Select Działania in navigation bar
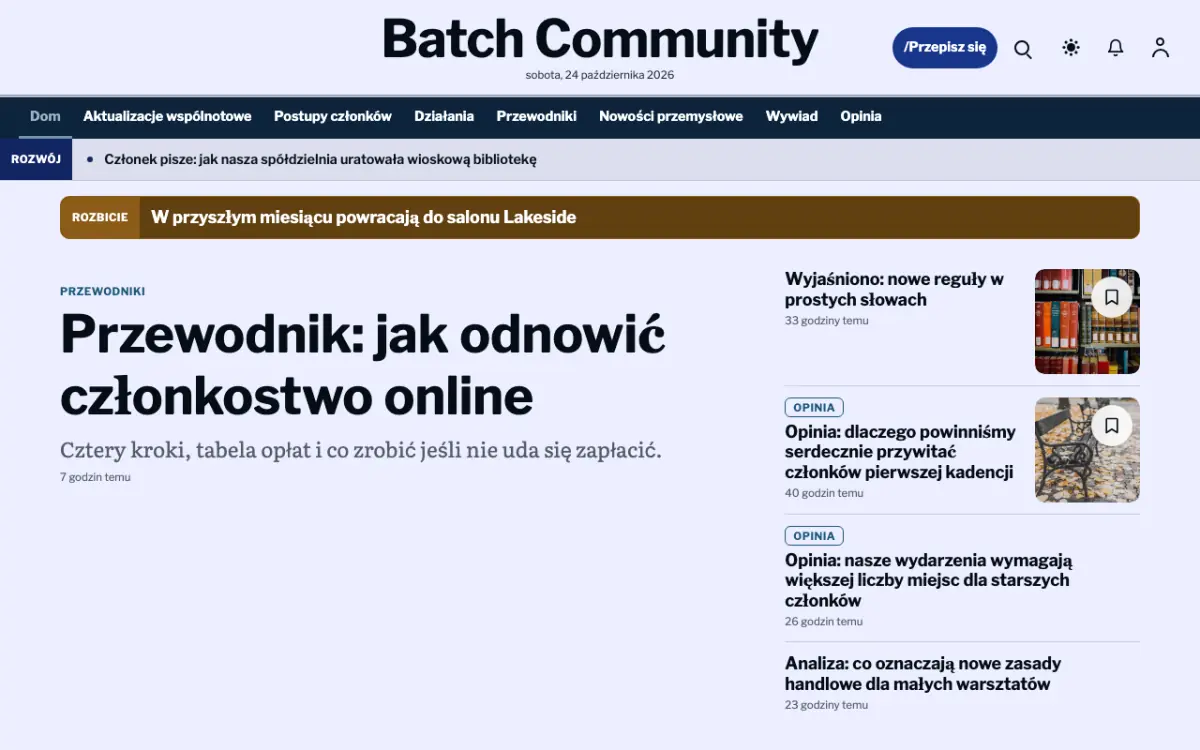 coord(444,116)
